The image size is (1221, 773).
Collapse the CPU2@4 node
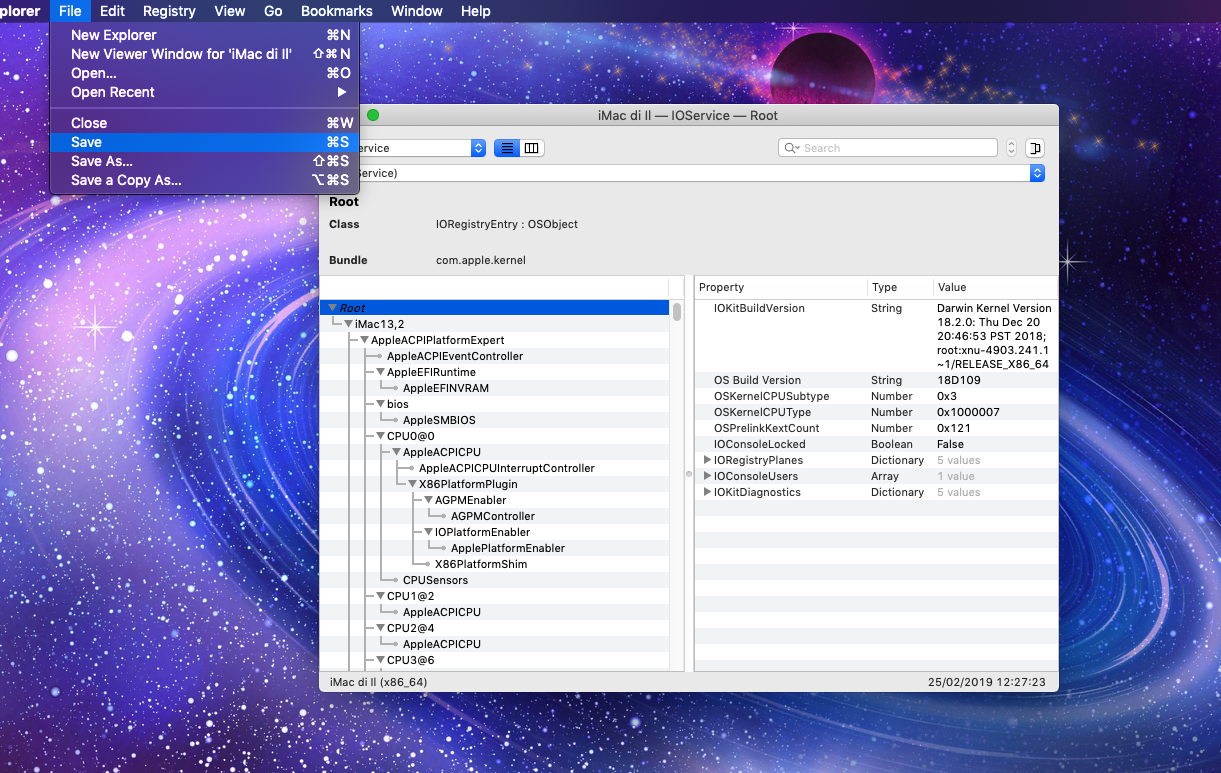(x=381, y=628)
